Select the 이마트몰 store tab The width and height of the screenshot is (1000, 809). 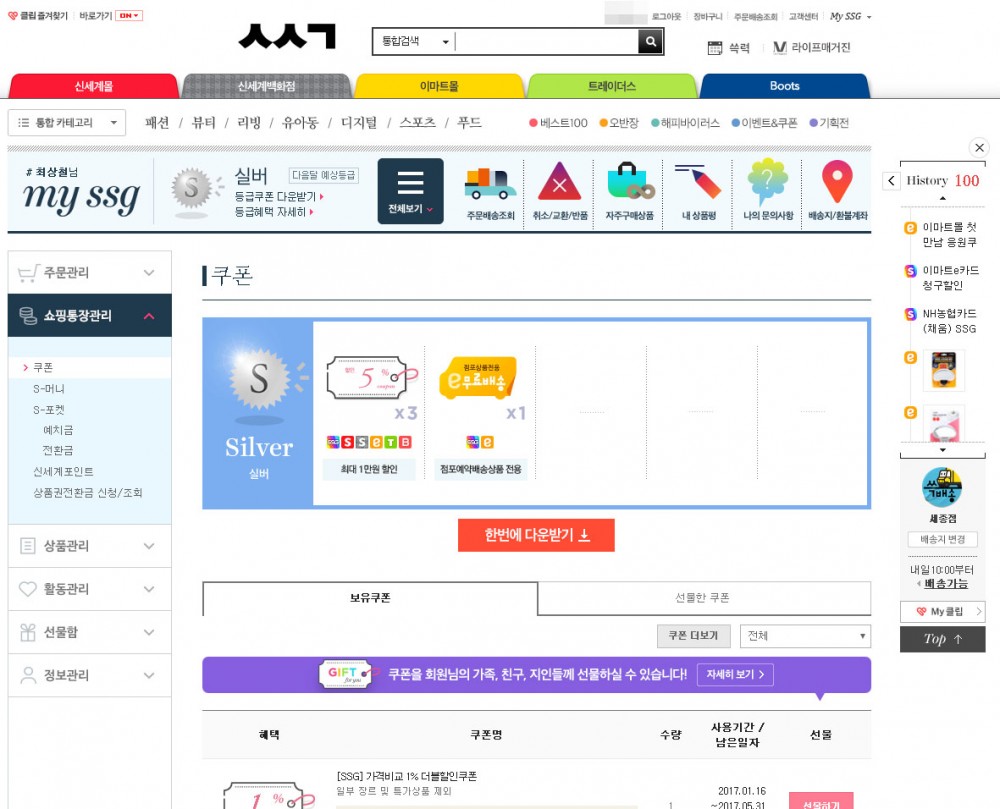[439, 86]
